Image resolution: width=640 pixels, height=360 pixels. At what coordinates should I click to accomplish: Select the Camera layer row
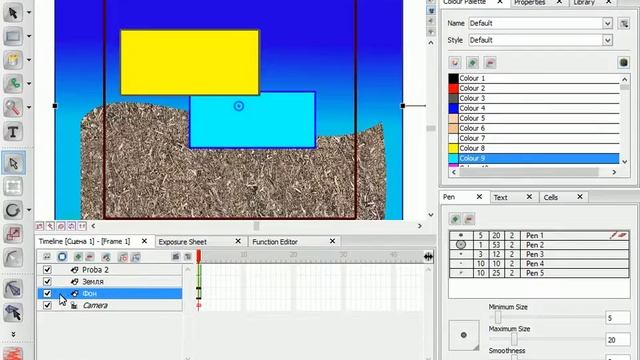click(x=110, y=305)
